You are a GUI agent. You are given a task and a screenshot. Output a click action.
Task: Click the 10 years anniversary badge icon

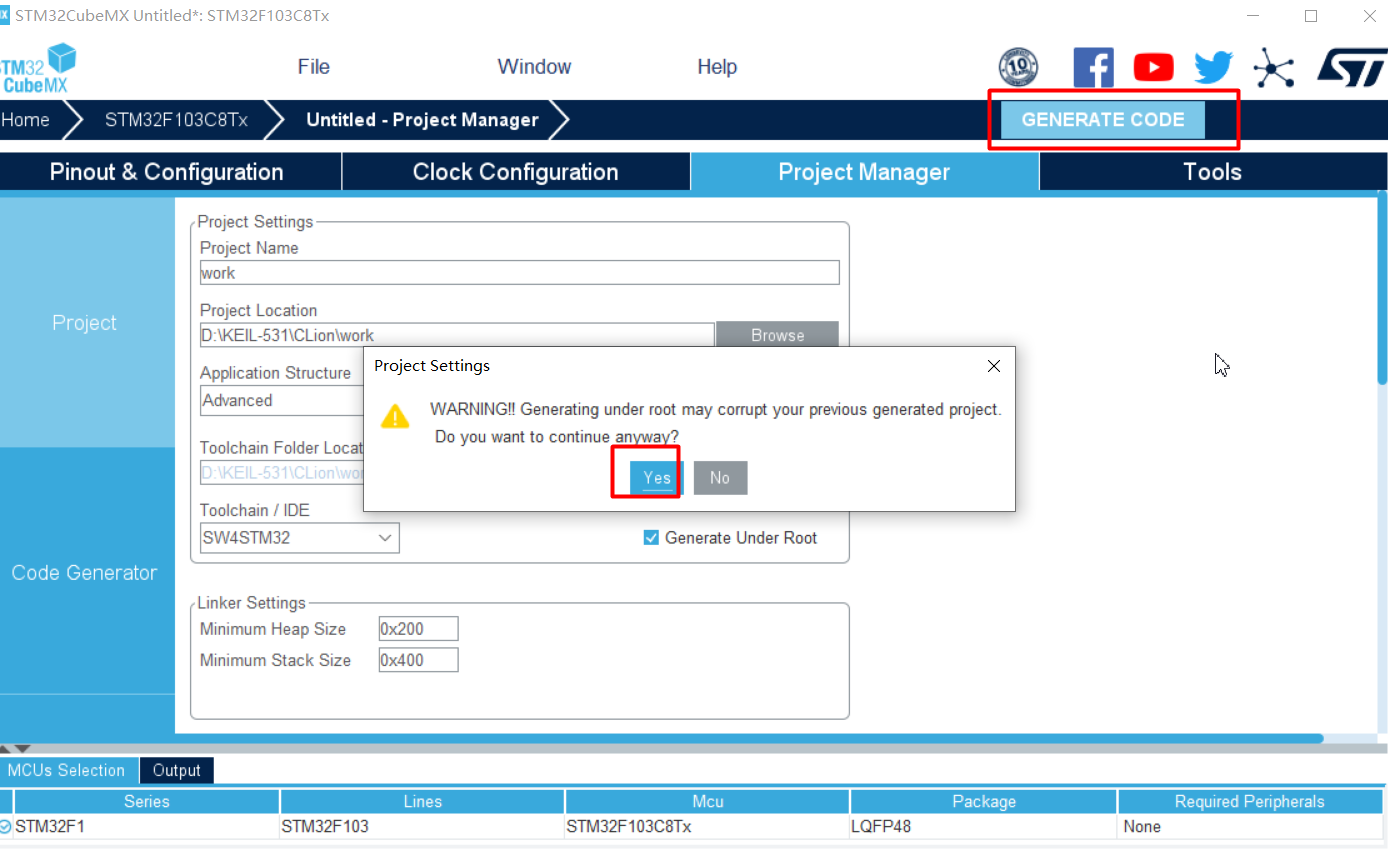(x=1018, y=68)
